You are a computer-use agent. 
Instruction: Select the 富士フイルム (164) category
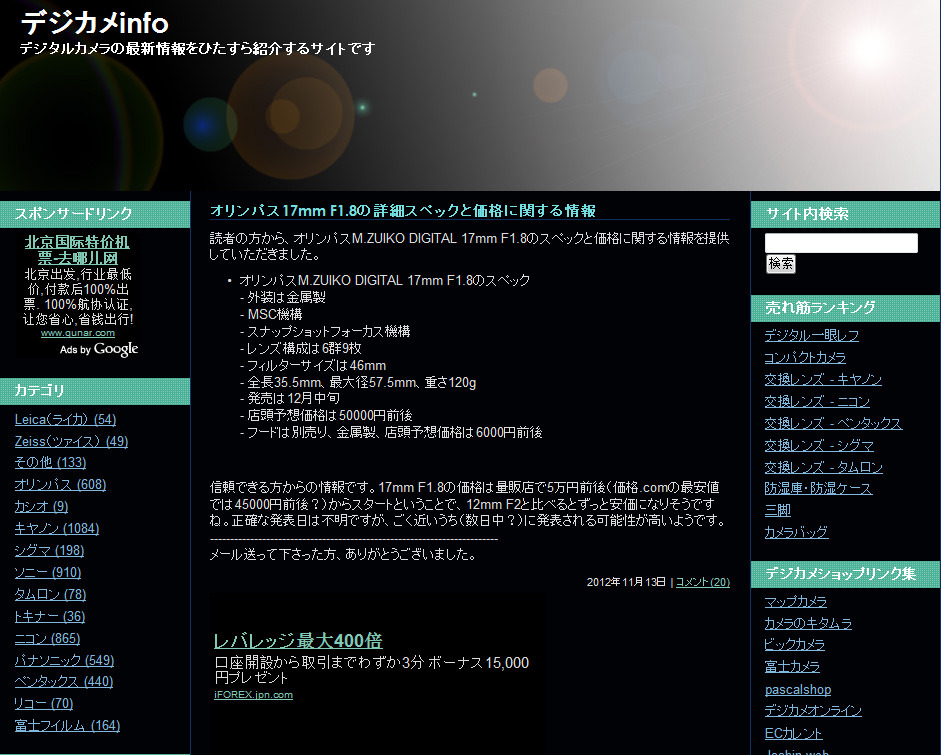(67, 726)
